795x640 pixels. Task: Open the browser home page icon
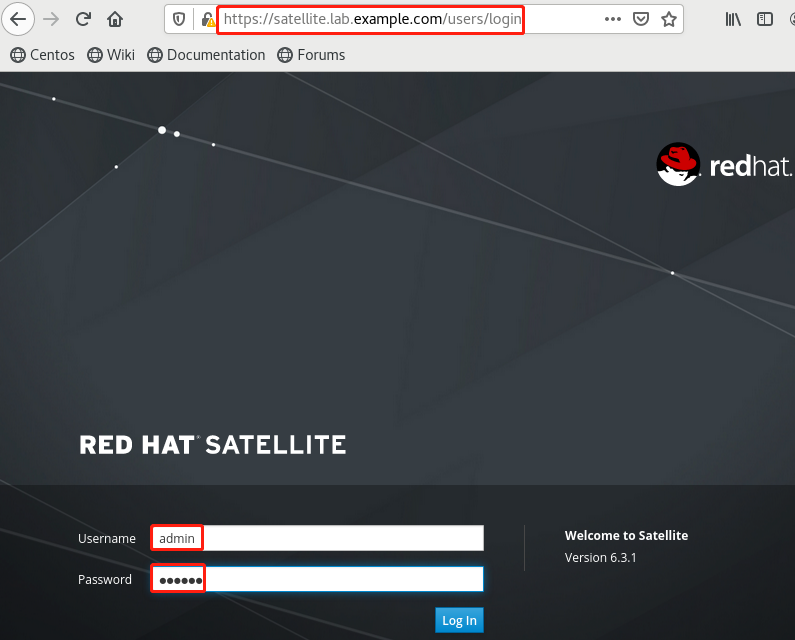coord(115,19)
